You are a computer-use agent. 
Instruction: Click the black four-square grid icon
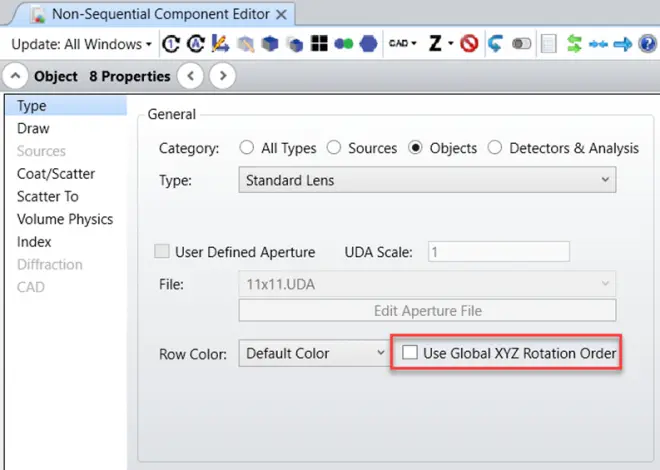pos(318,44)
